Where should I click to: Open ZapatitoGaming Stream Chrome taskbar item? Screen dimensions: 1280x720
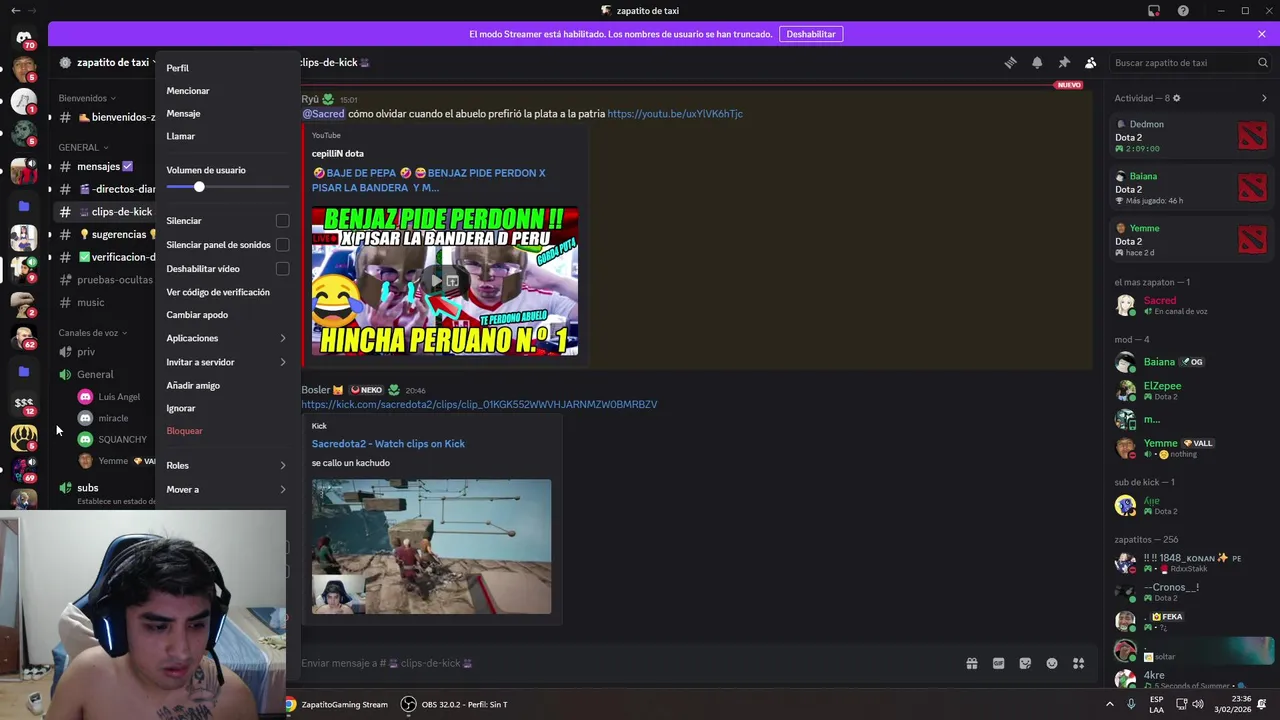[x=336, y=704]
